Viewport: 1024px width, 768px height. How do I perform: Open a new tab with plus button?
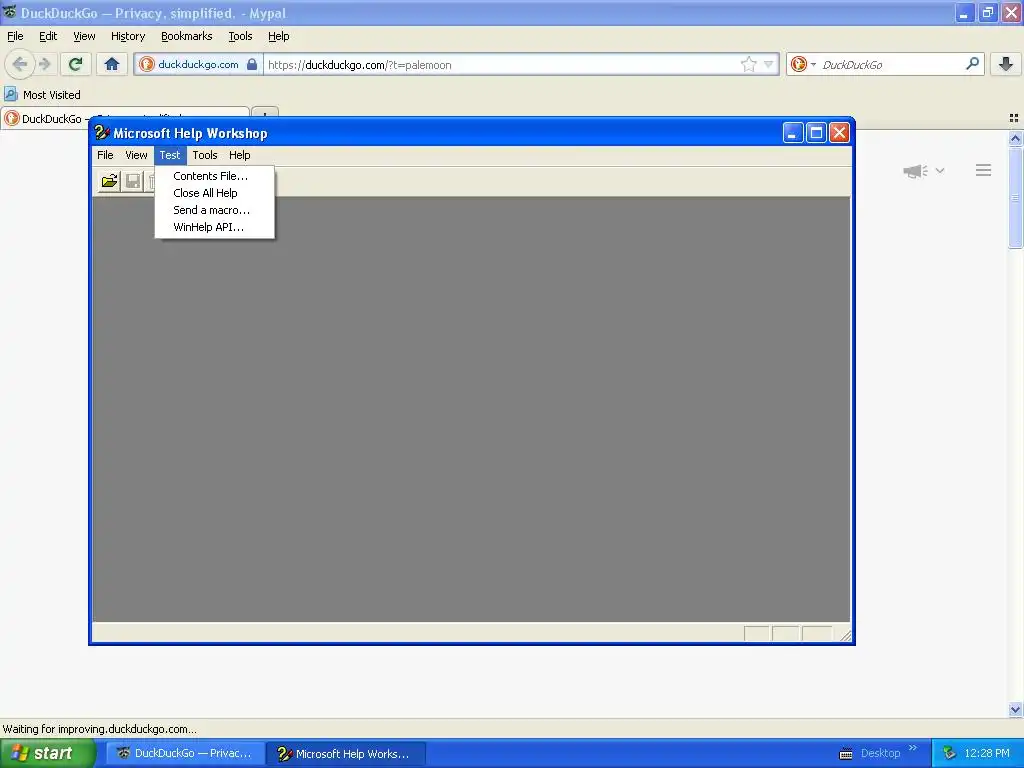point(264,113)
